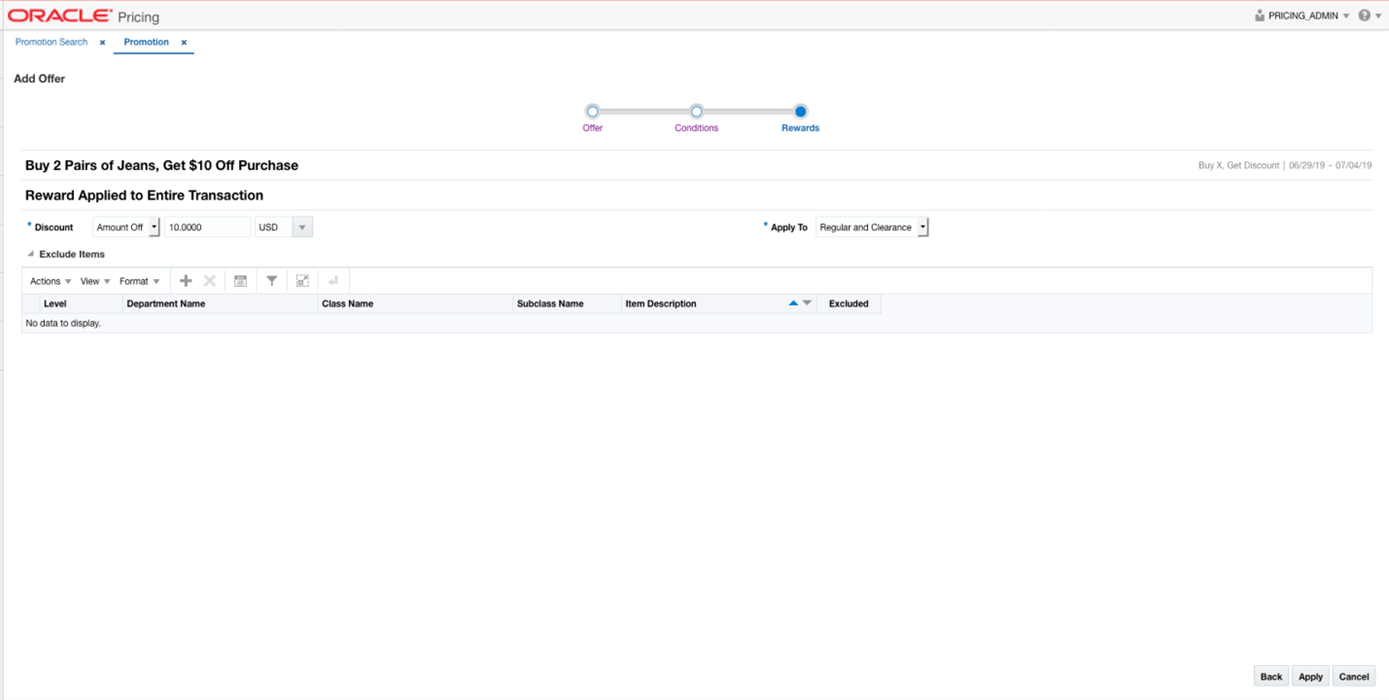1389x700 pixels.
Task: Click the Oracle Pricing logo
Action: click(x=84, y=16)
